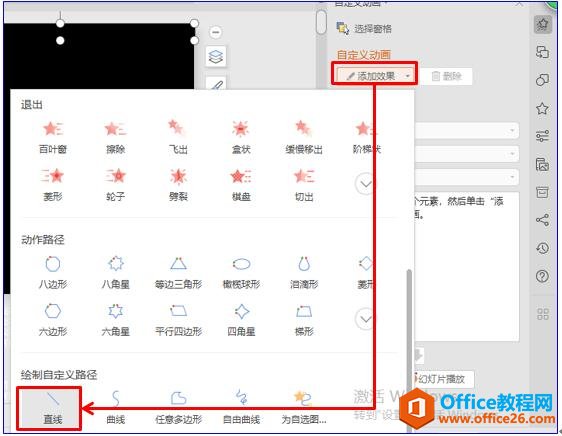Open the share sidebar icon

[x=542, y=219]
